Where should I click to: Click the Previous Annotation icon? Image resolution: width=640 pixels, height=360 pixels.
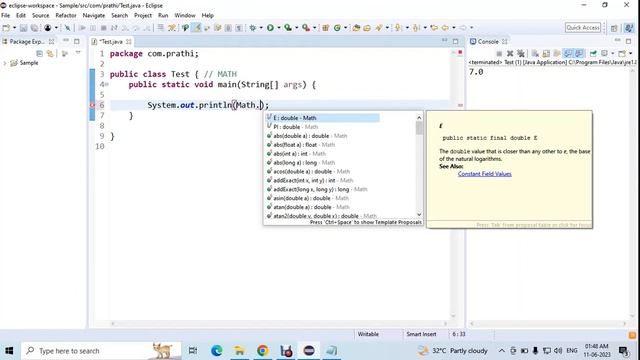(x=416, y=28)
